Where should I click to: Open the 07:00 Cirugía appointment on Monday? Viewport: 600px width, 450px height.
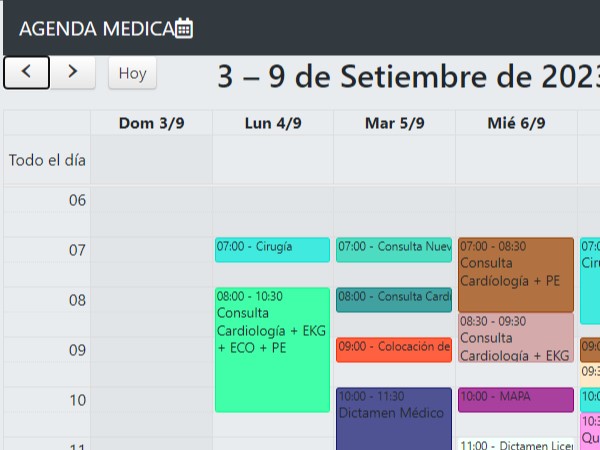272,249
